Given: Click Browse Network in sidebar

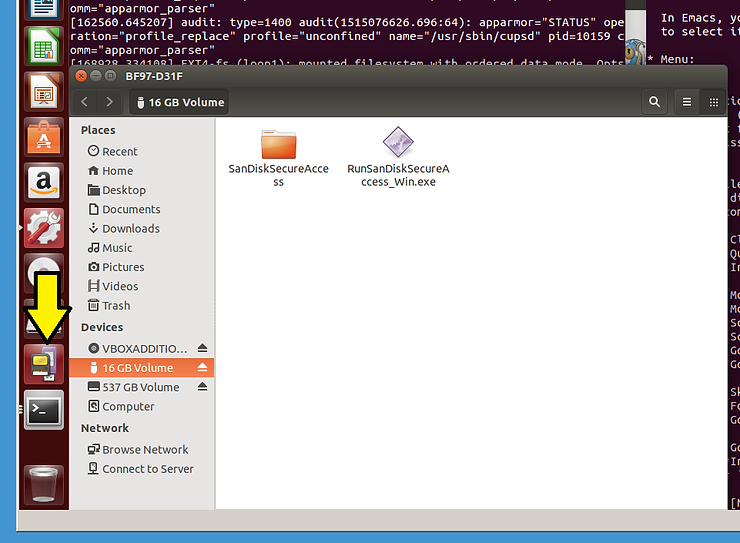Looking at the screenshot, I should (x=145, y=450).
